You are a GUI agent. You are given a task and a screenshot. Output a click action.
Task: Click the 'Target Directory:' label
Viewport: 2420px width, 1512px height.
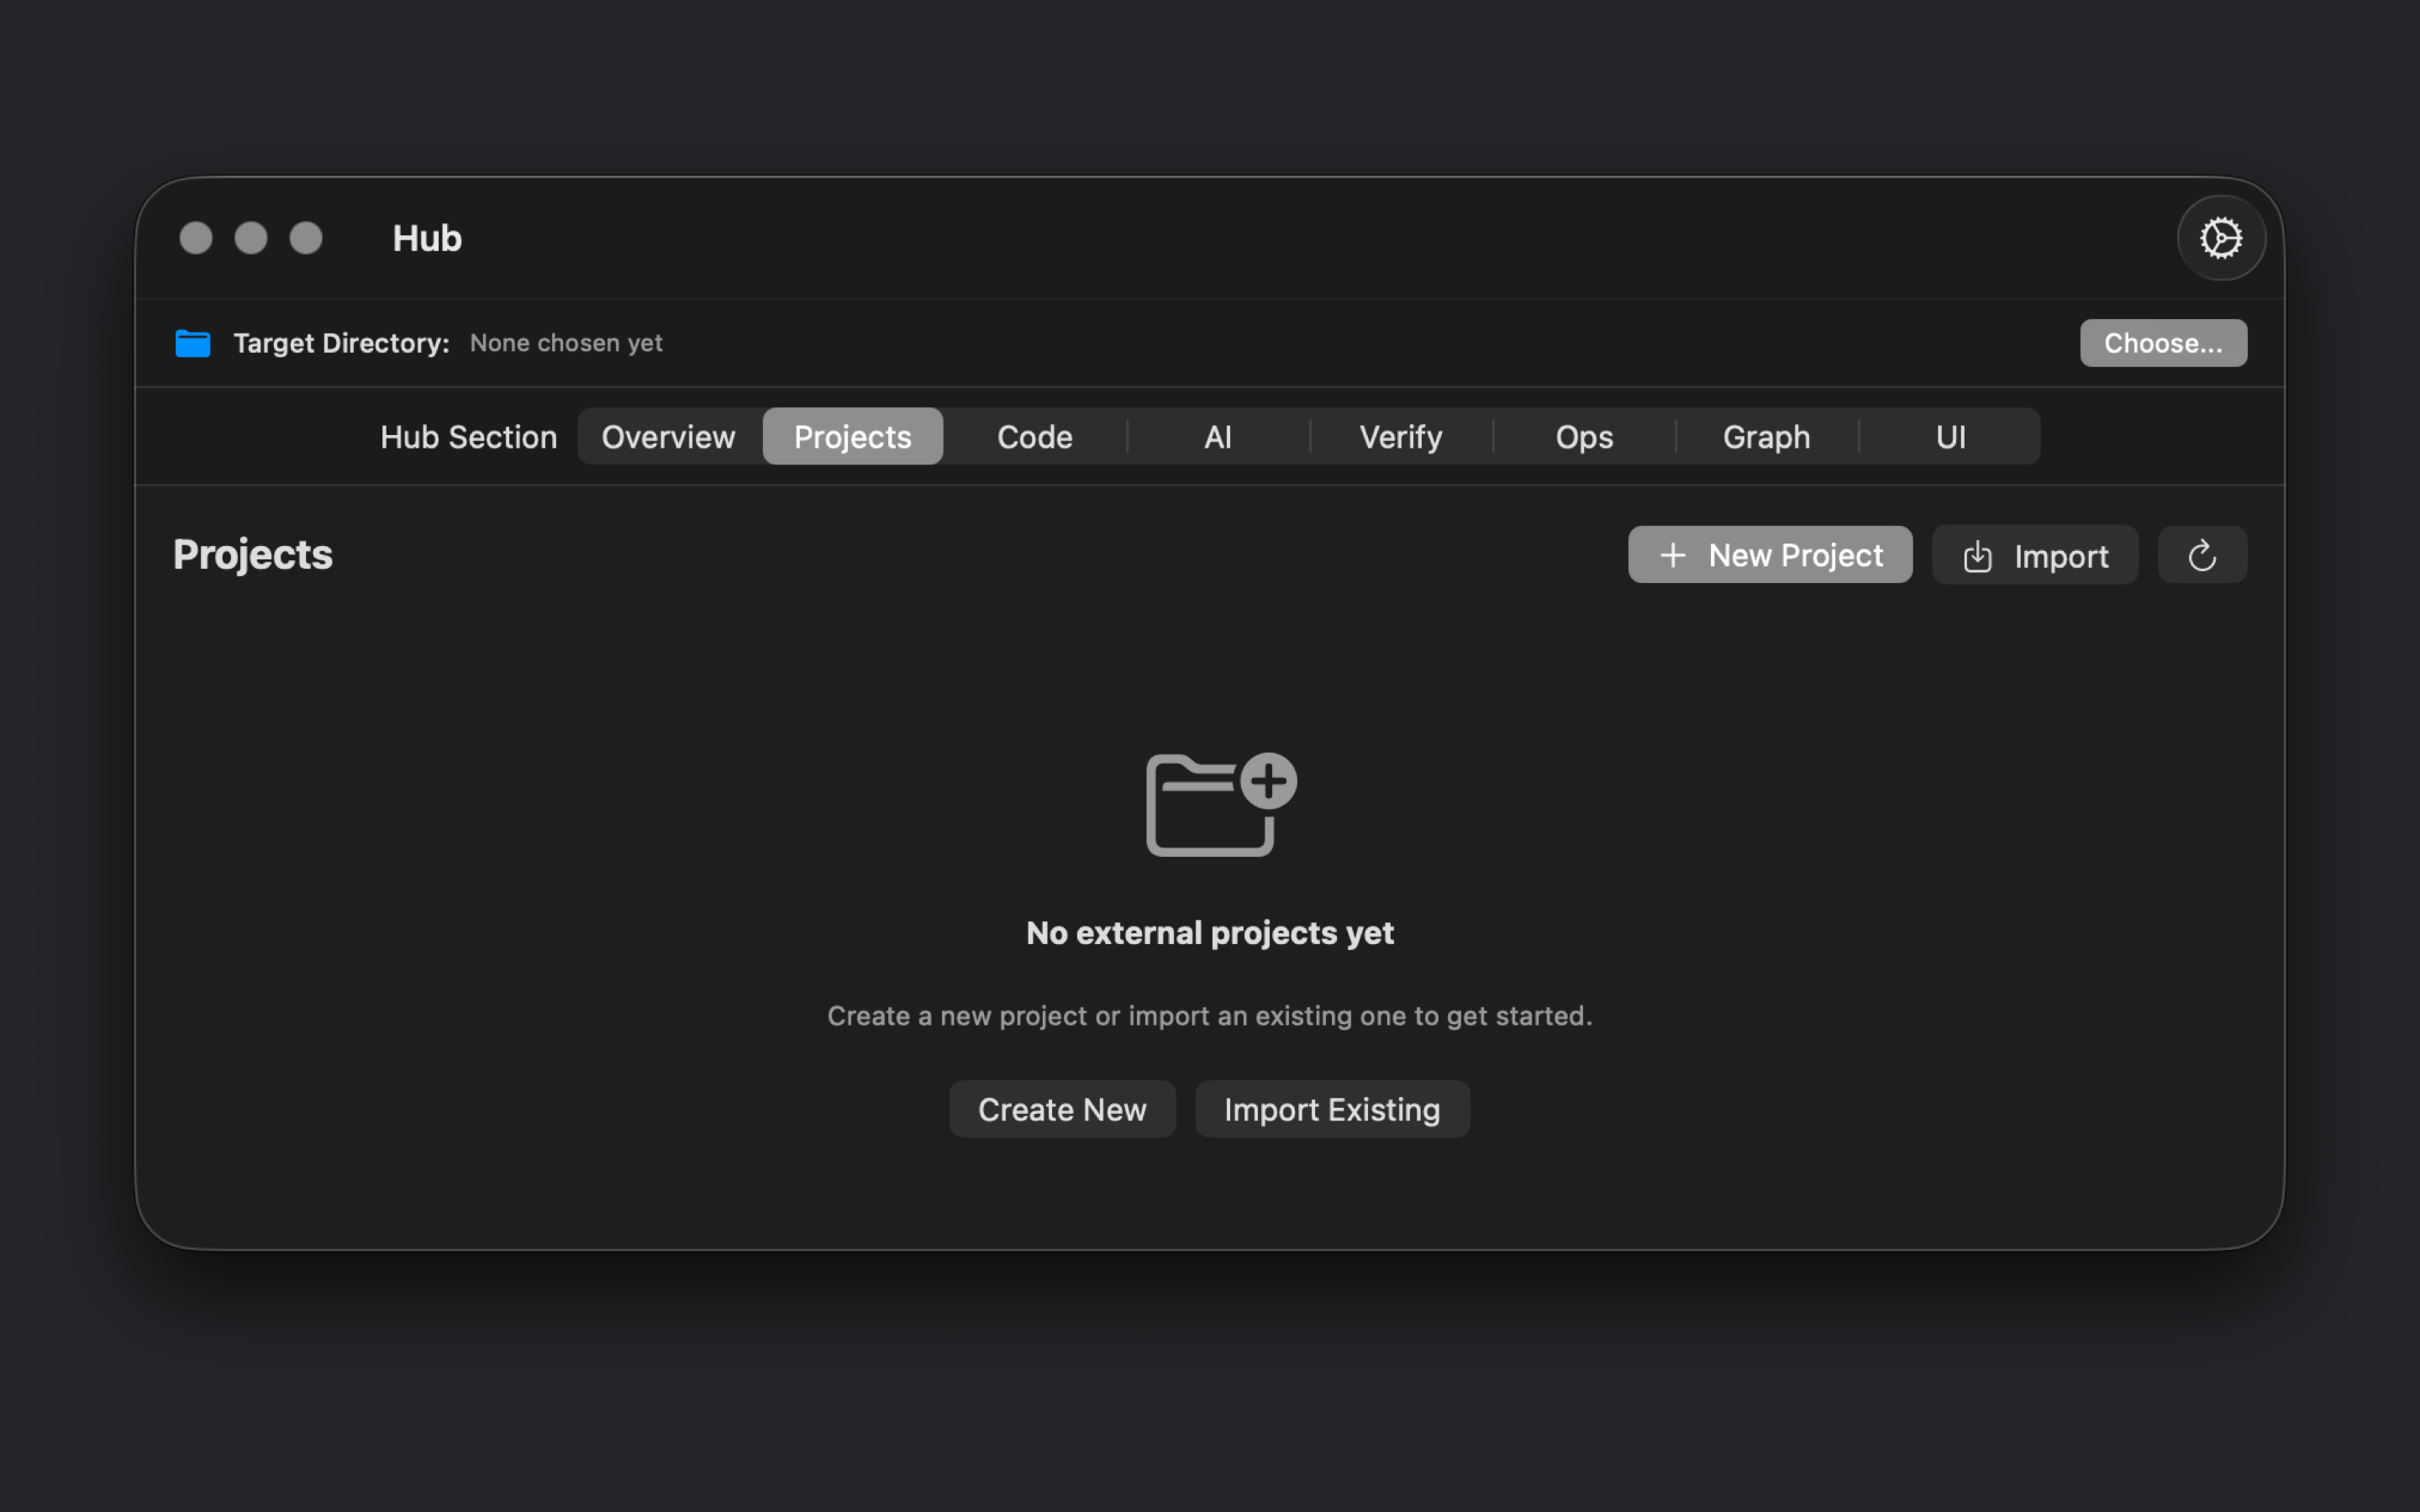tap(341, 343)
